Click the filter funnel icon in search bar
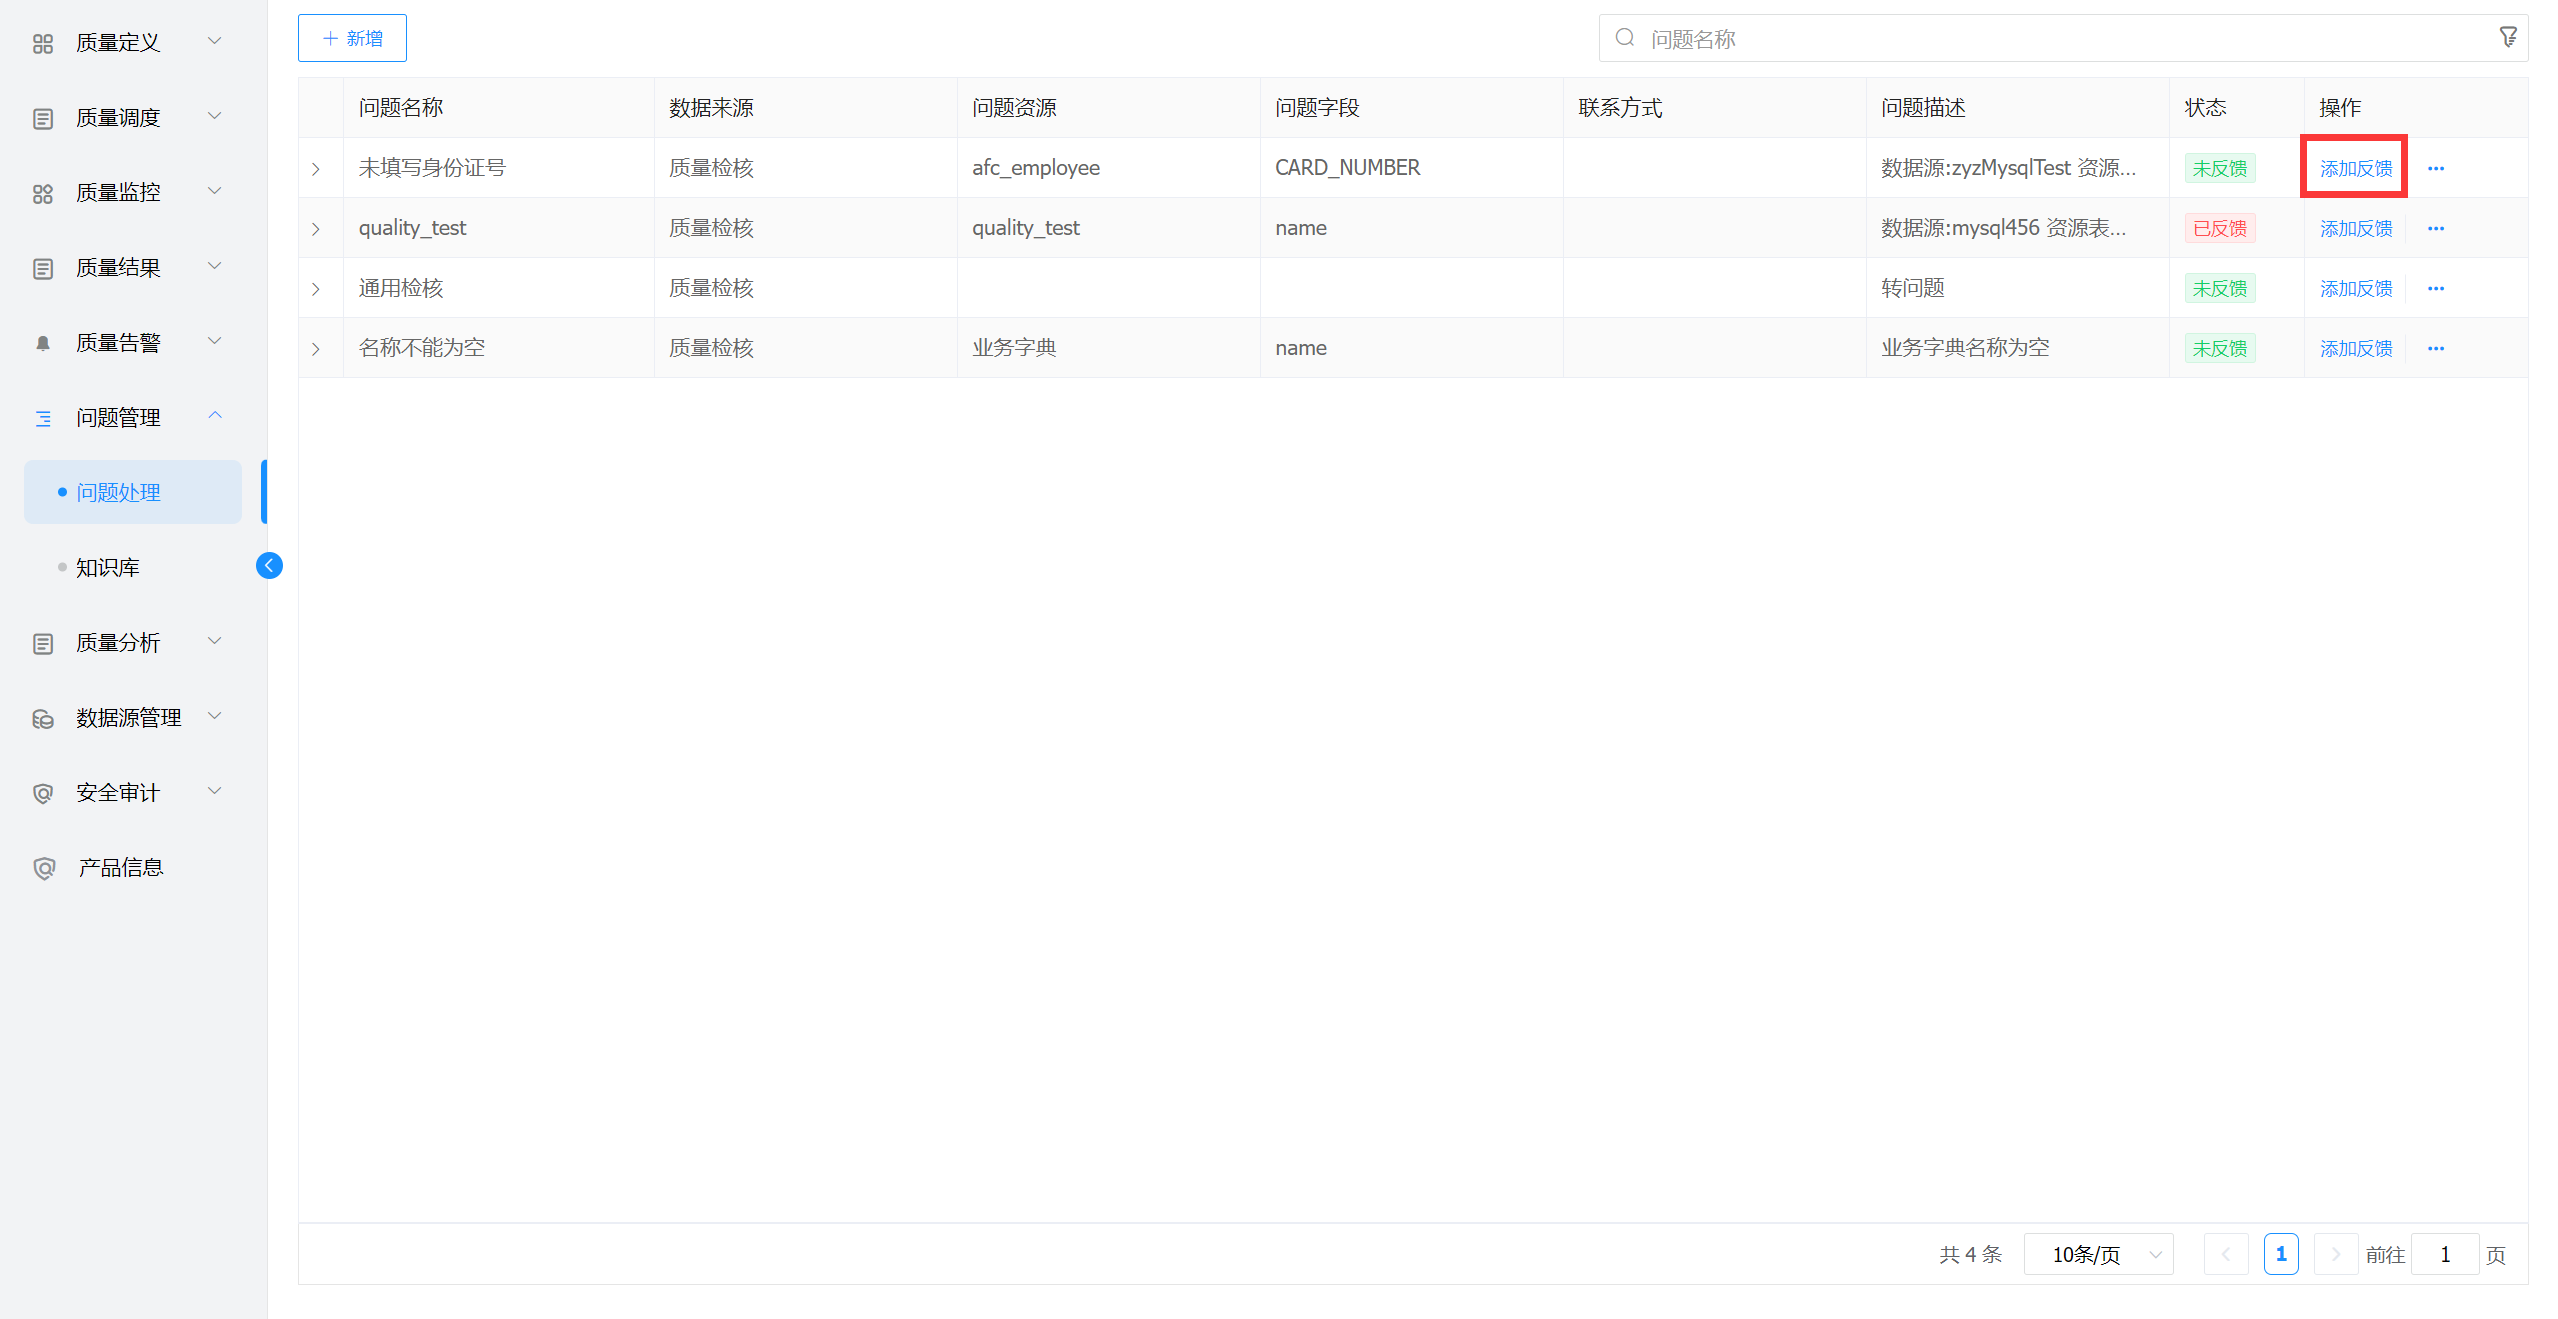 point(2508,38)
